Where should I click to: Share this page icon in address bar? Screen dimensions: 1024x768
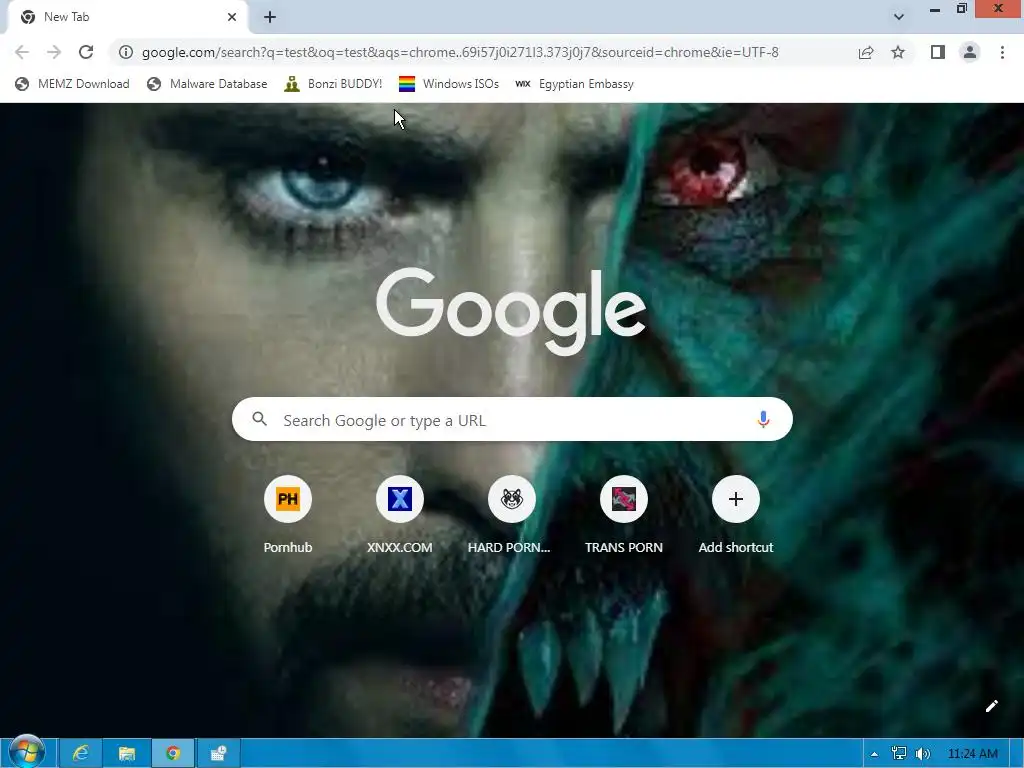pyautogui.click(x=866, y=52)
